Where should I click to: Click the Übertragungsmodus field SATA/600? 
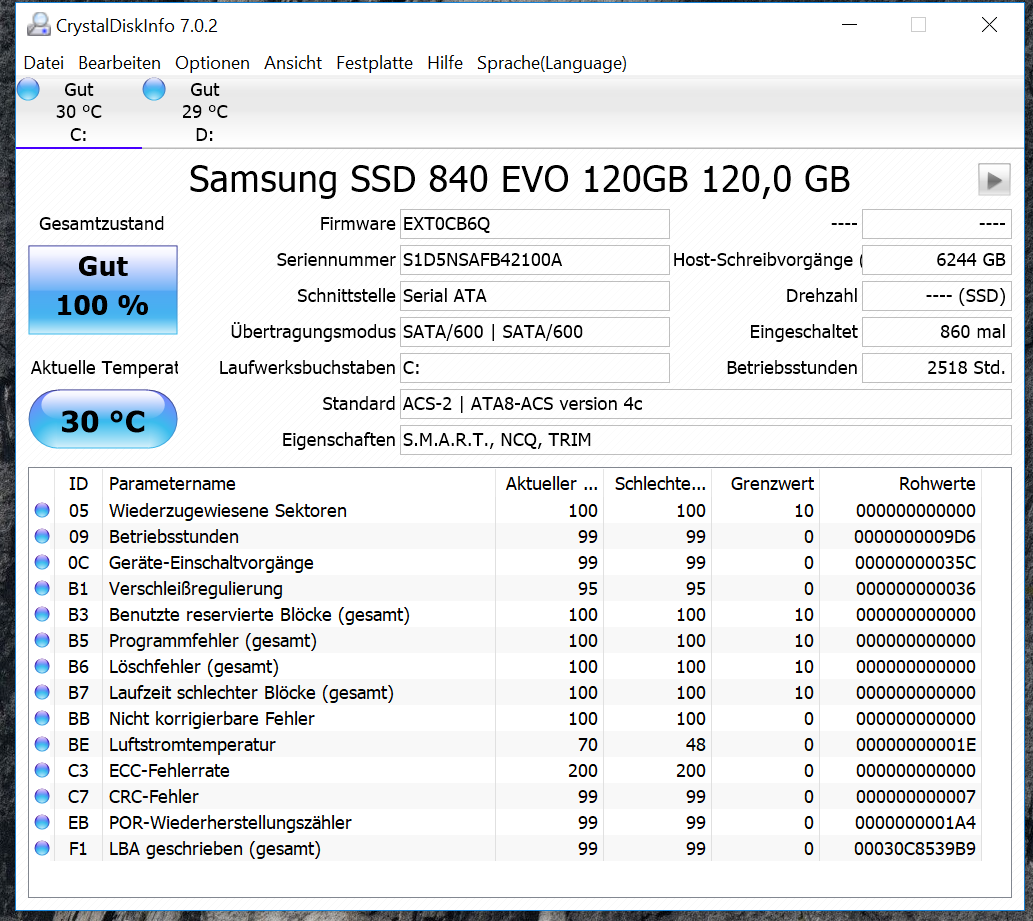(534, 332)
